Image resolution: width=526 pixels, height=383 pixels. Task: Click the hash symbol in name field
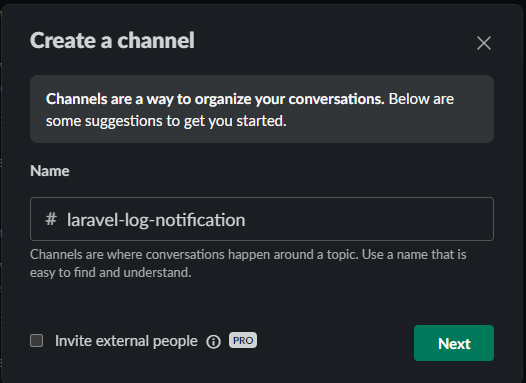pyautogui.click(x=51, y=219)
